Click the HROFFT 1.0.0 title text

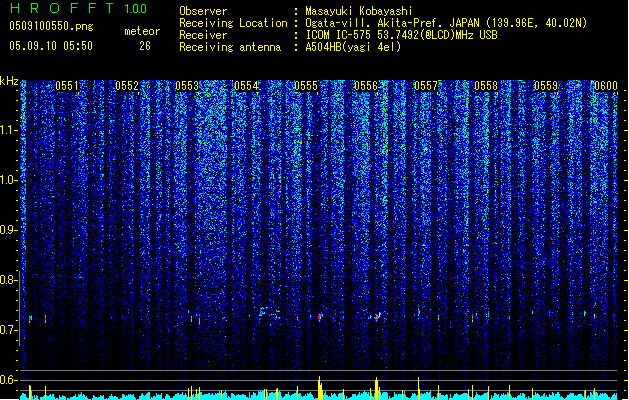[78, 8]
